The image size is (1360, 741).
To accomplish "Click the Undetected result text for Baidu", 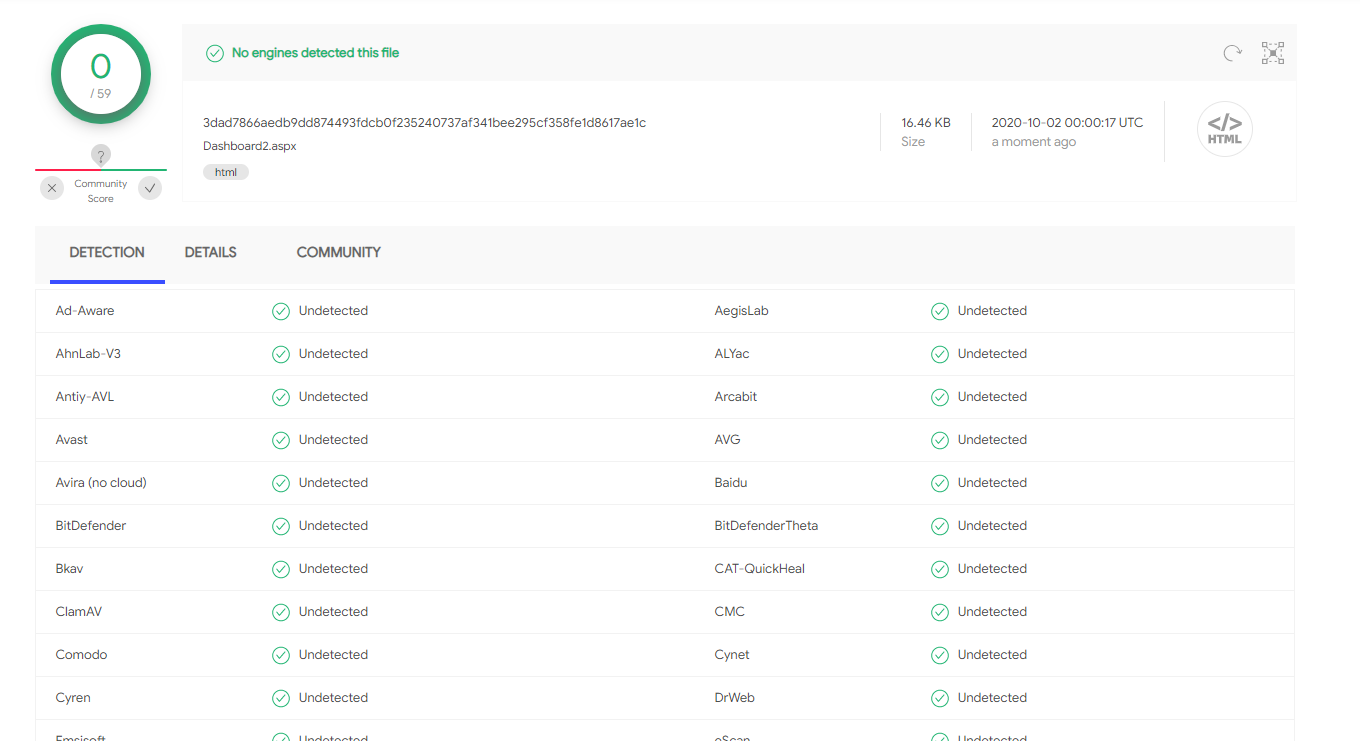I will point(992,483).
